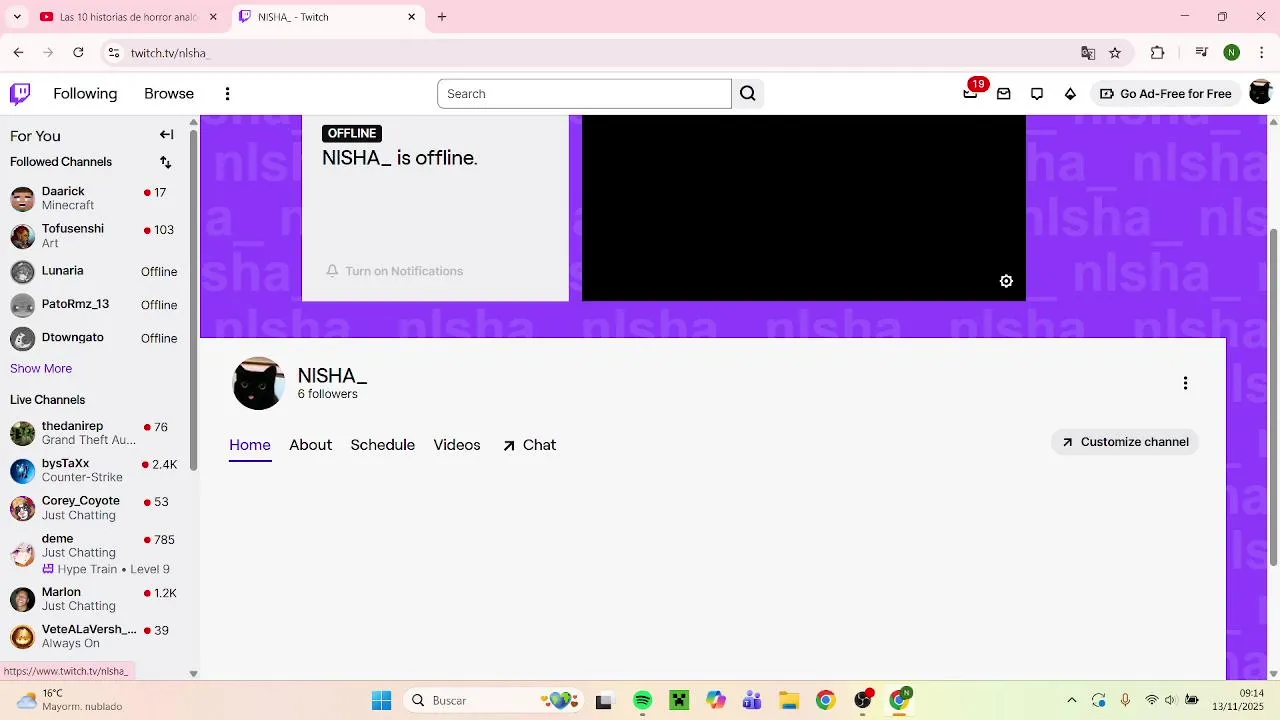This screenshot has width=1280, height=720.
Task: Open File Explorer from the taskbar
Action: point(789,700)
